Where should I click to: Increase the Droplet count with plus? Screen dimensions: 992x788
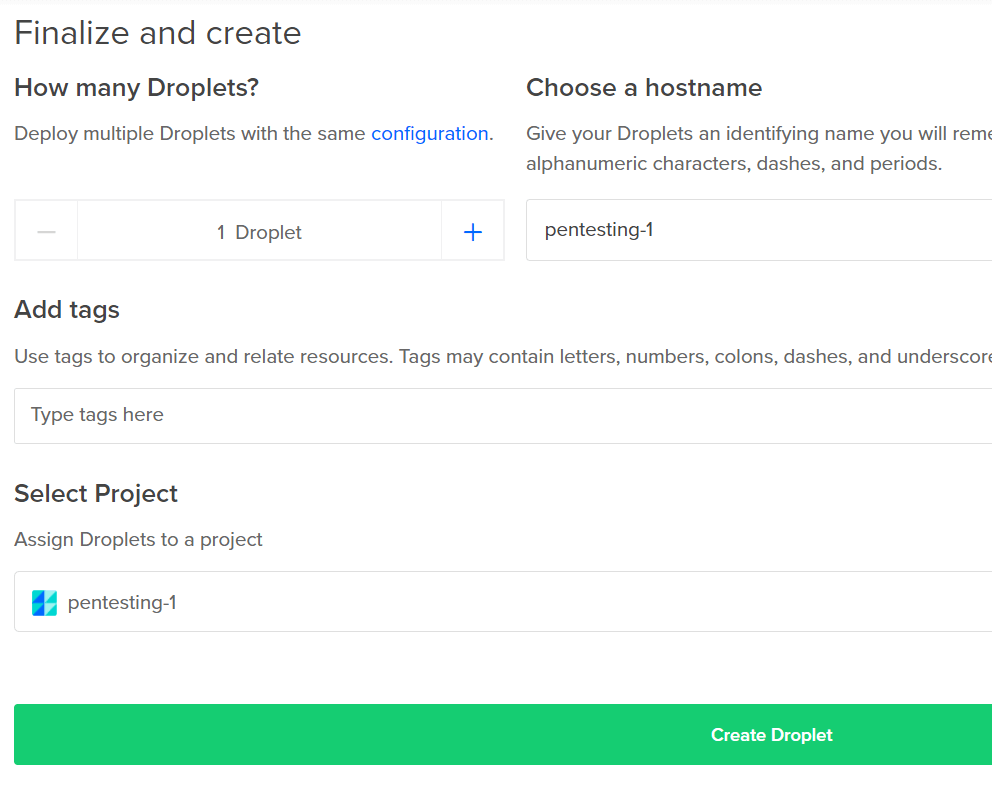[473, 231]
